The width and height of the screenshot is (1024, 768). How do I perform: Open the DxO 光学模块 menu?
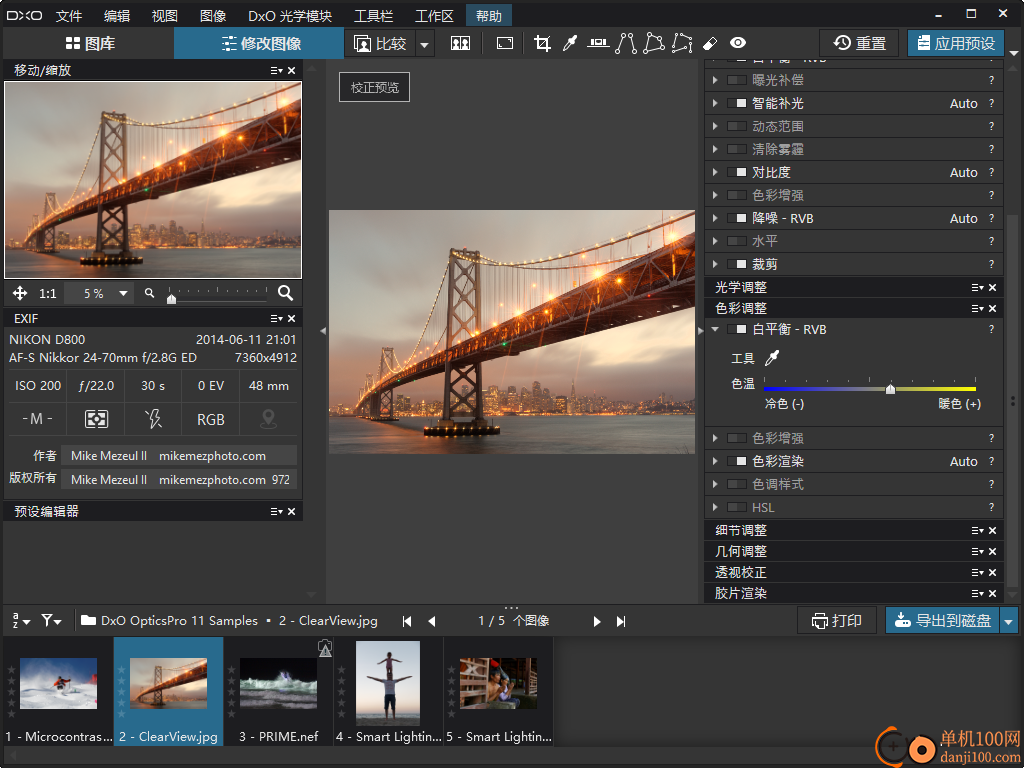coord(290,16)
